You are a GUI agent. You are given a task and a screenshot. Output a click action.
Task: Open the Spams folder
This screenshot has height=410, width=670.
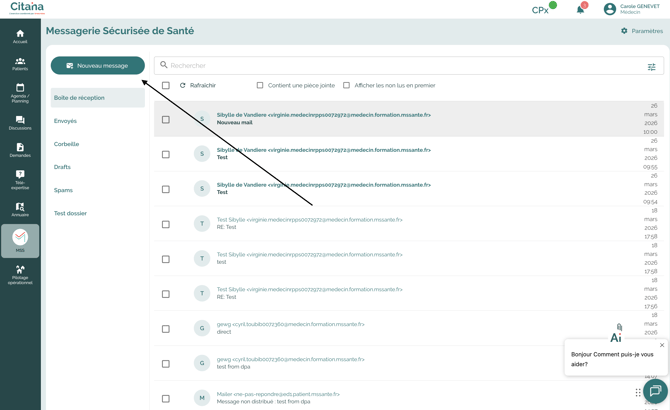[63, 190]
